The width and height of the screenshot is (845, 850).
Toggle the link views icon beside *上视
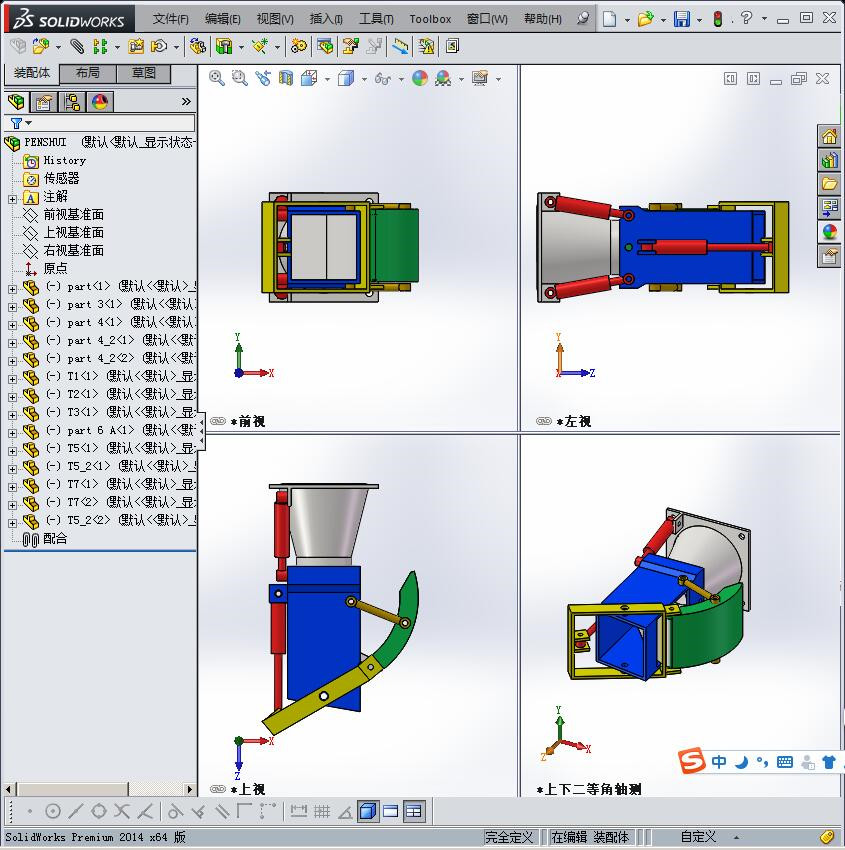click(218, 789)
